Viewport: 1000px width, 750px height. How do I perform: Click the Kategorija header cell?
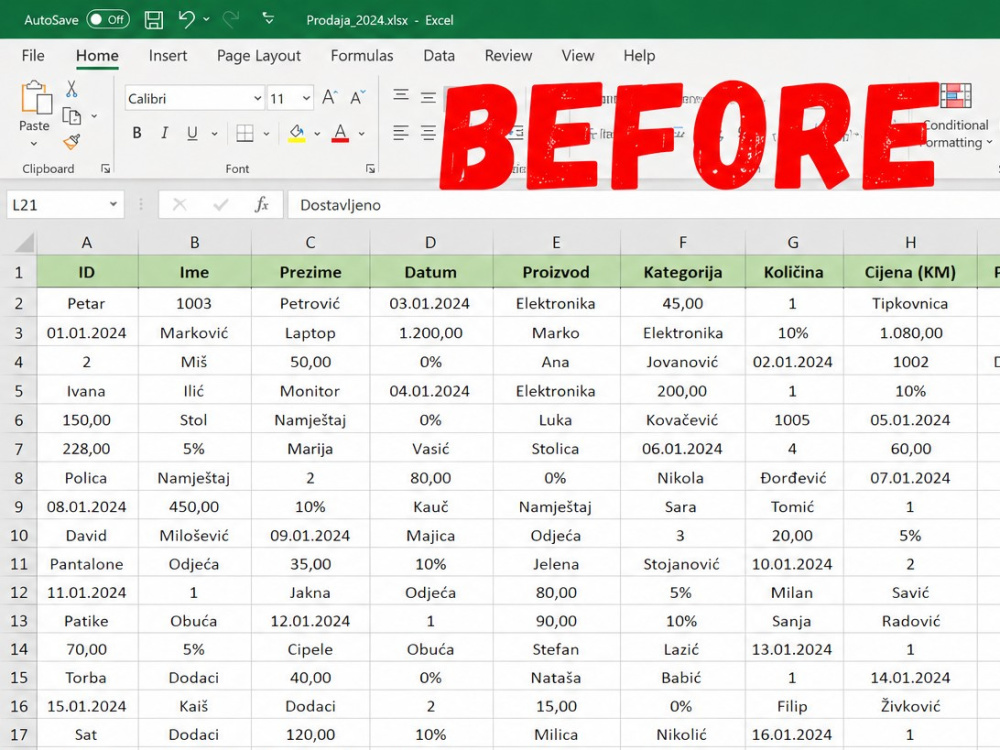[682, 273]
